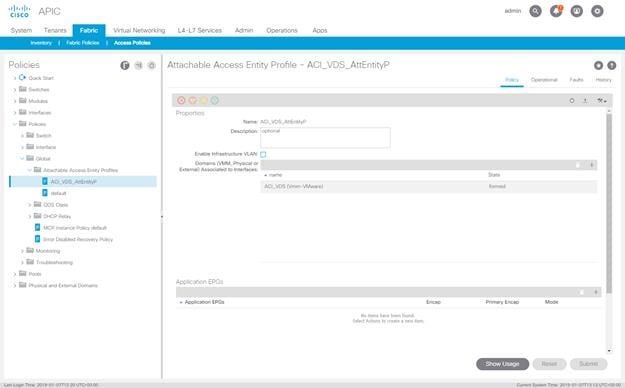Viewport: 625px width, 388px height.
Task: Click the green warning fault icon
Action: [214, 100]
